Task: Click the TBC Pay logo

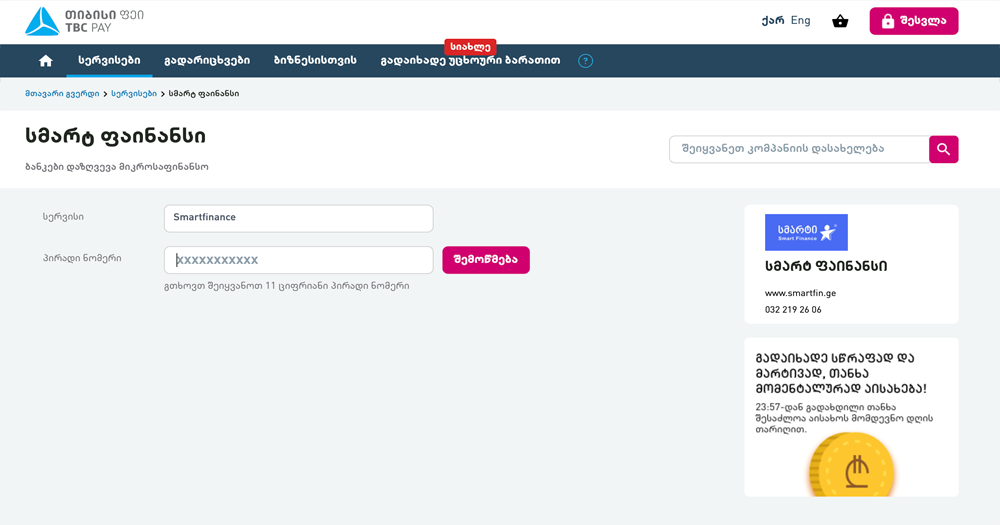Action: pos(84,22)
